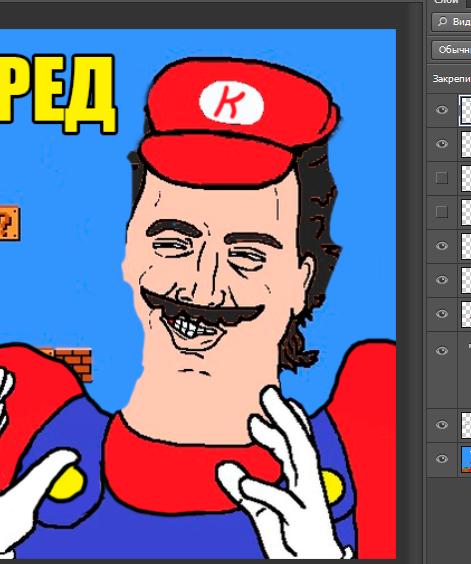Hide the seventh layer with its eye icon
471x564 pixels.
442,314
